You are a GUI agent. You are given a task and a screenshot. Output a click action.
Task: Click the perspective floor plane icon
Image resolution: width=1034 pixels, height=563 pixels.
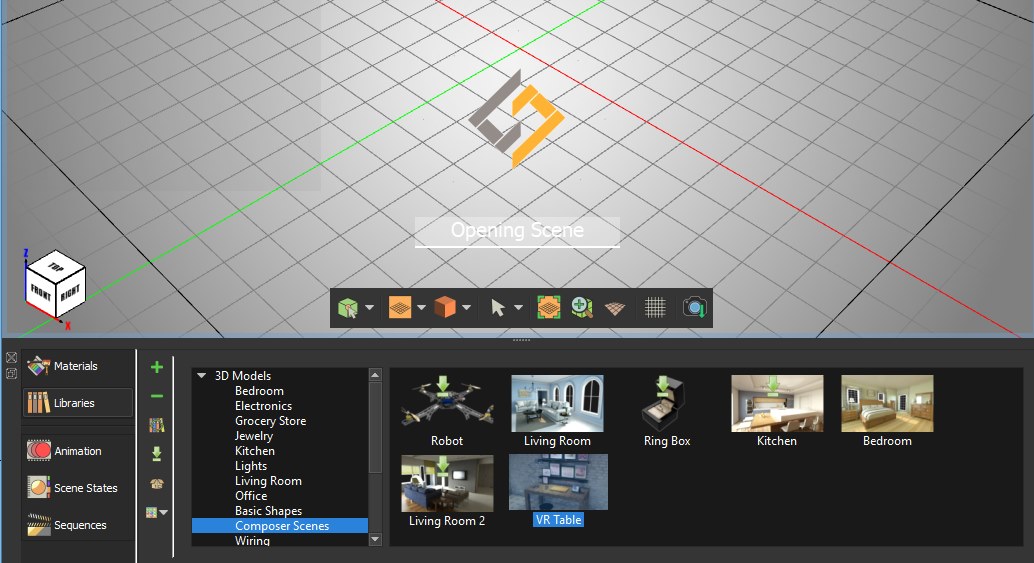coord(616,308)
